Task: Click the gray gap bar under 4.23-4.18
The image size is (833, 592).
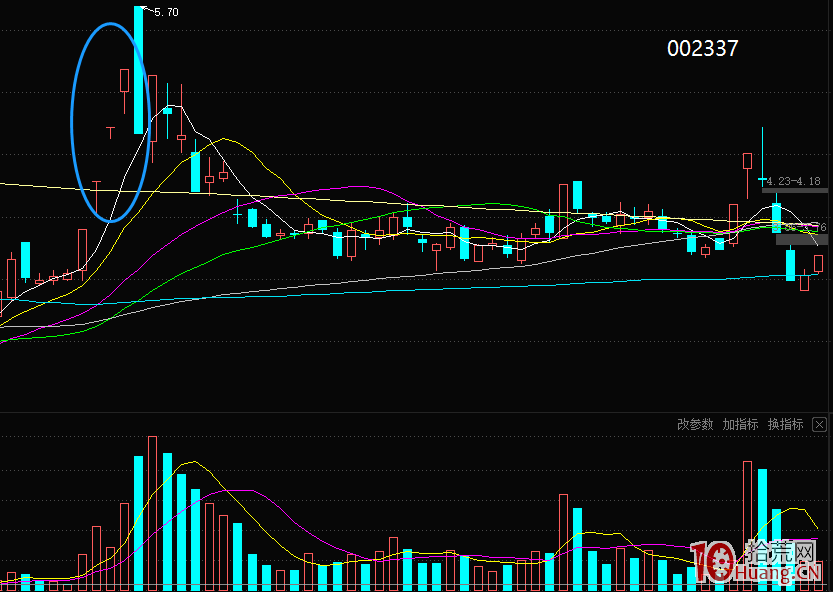Action: (794, 191)
